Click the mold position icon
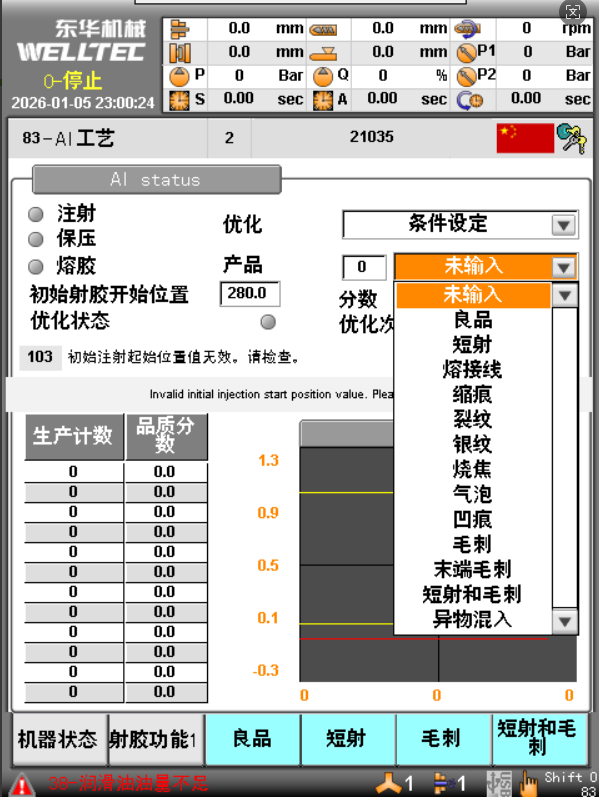 [x=180, y=53]
